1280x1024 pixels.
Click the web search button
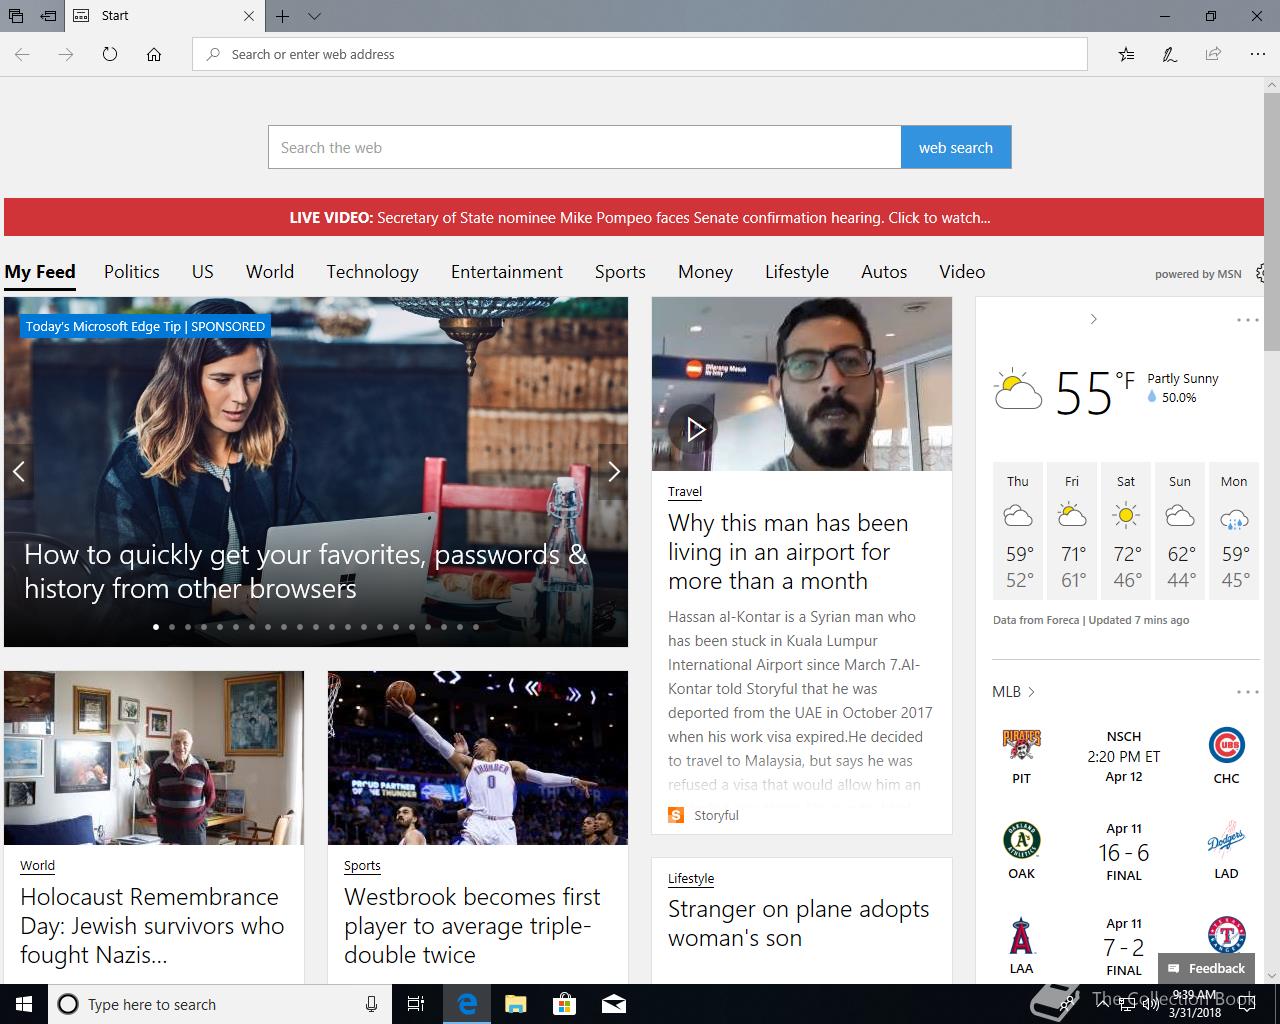tap(956, 147)
